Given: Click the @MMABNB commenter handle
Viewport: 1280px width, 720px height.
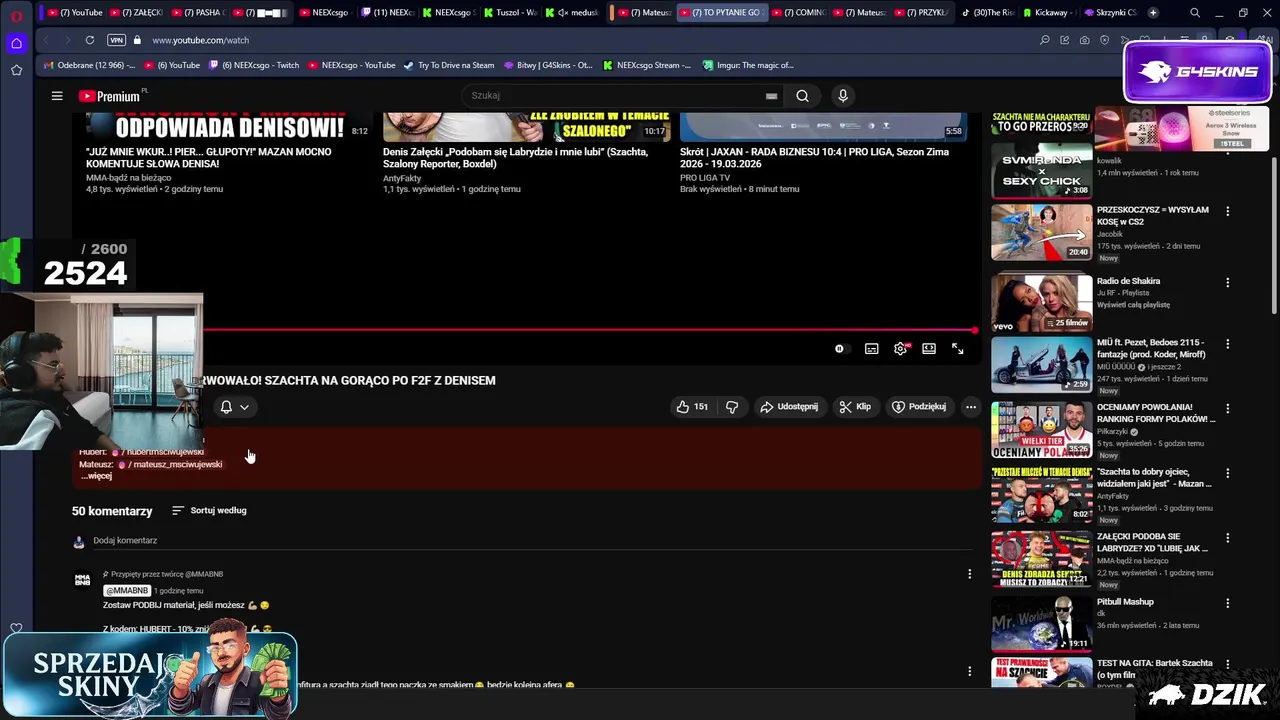Looking at the screenshot, I should 127,591.
